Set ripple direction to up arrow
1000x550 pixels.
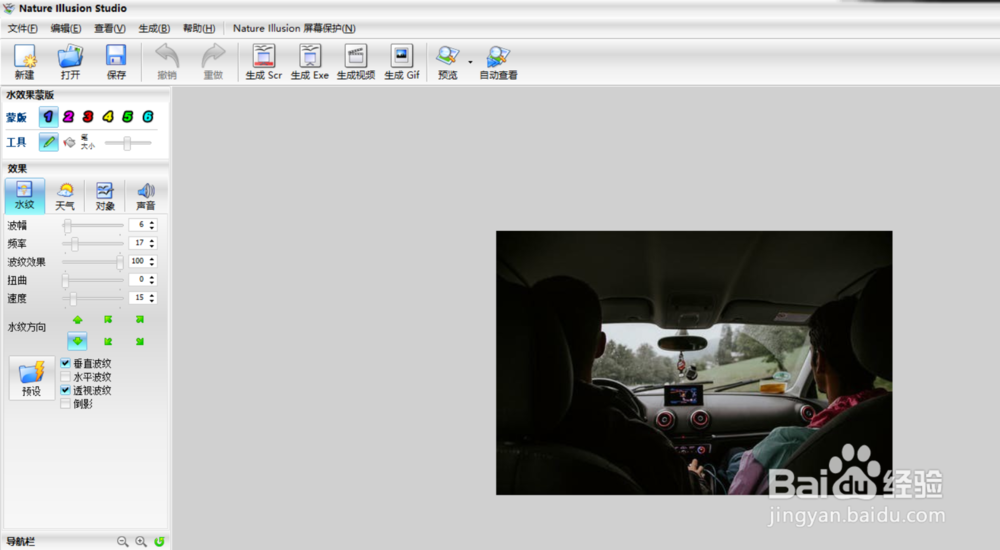point(77,320)
